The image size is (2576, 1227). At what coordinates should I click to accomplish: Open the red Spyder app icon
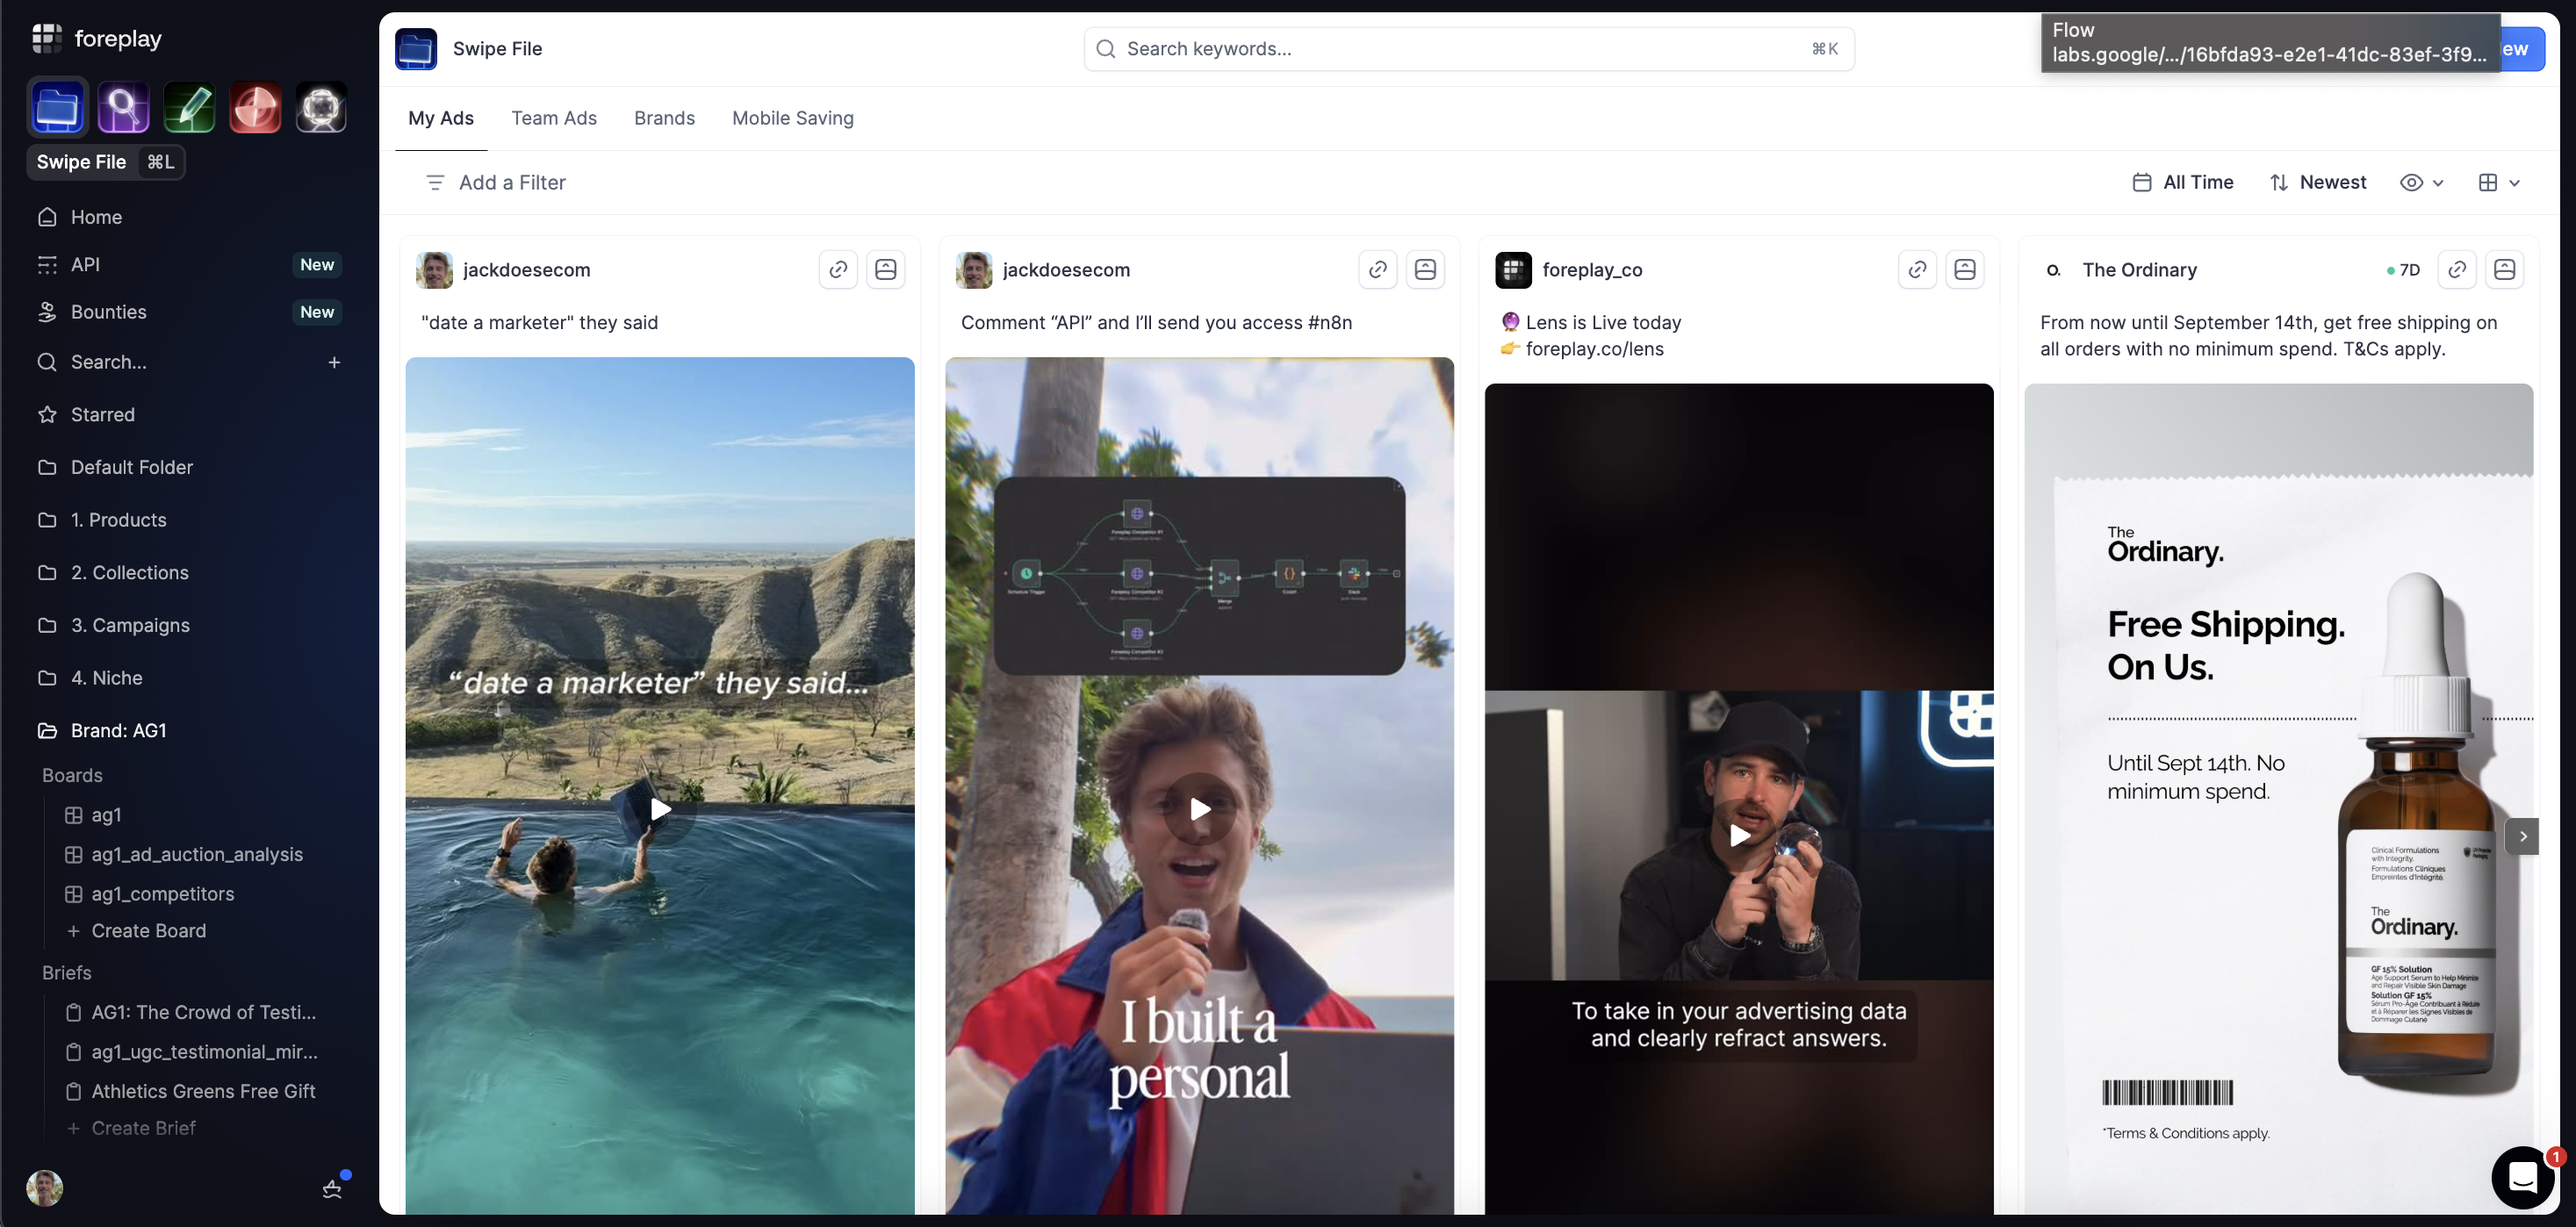255,108
